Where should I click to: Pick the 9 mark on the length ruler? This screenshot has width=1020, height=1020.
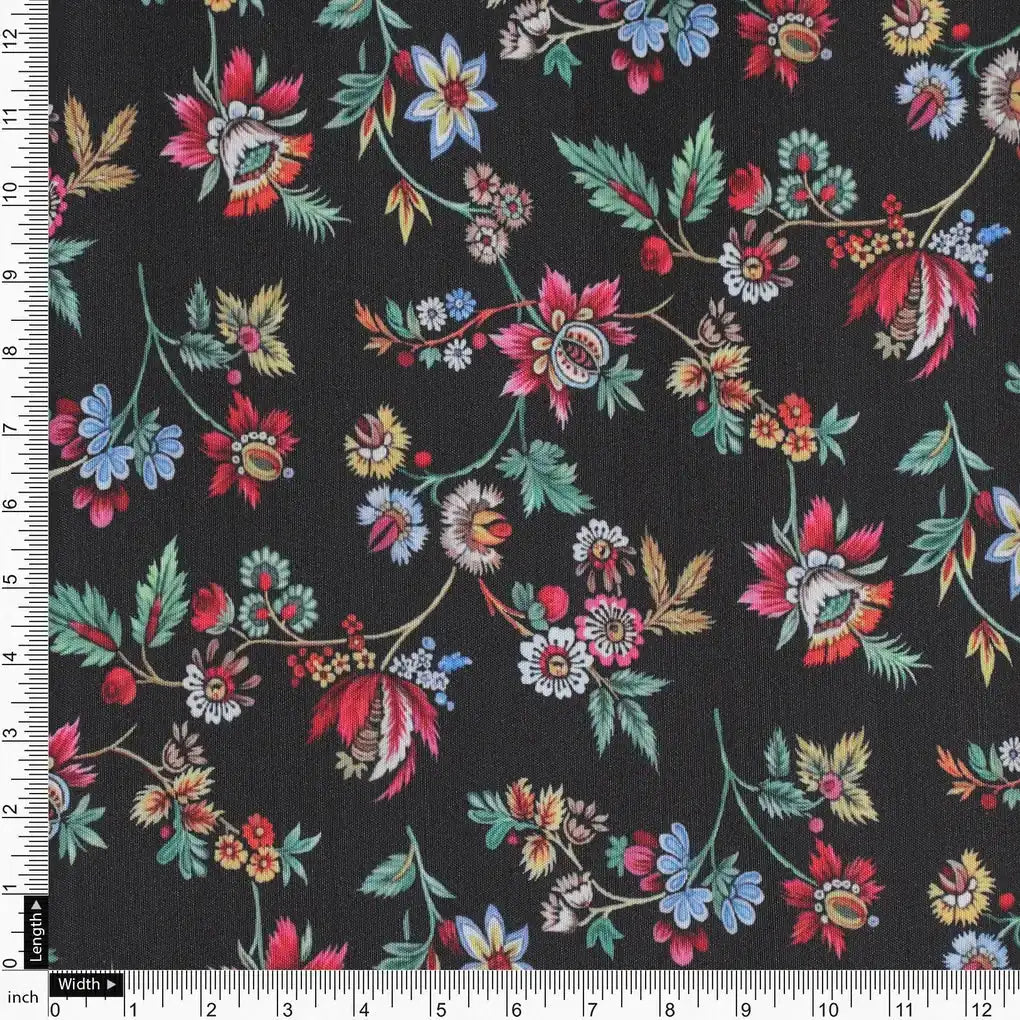11,272
